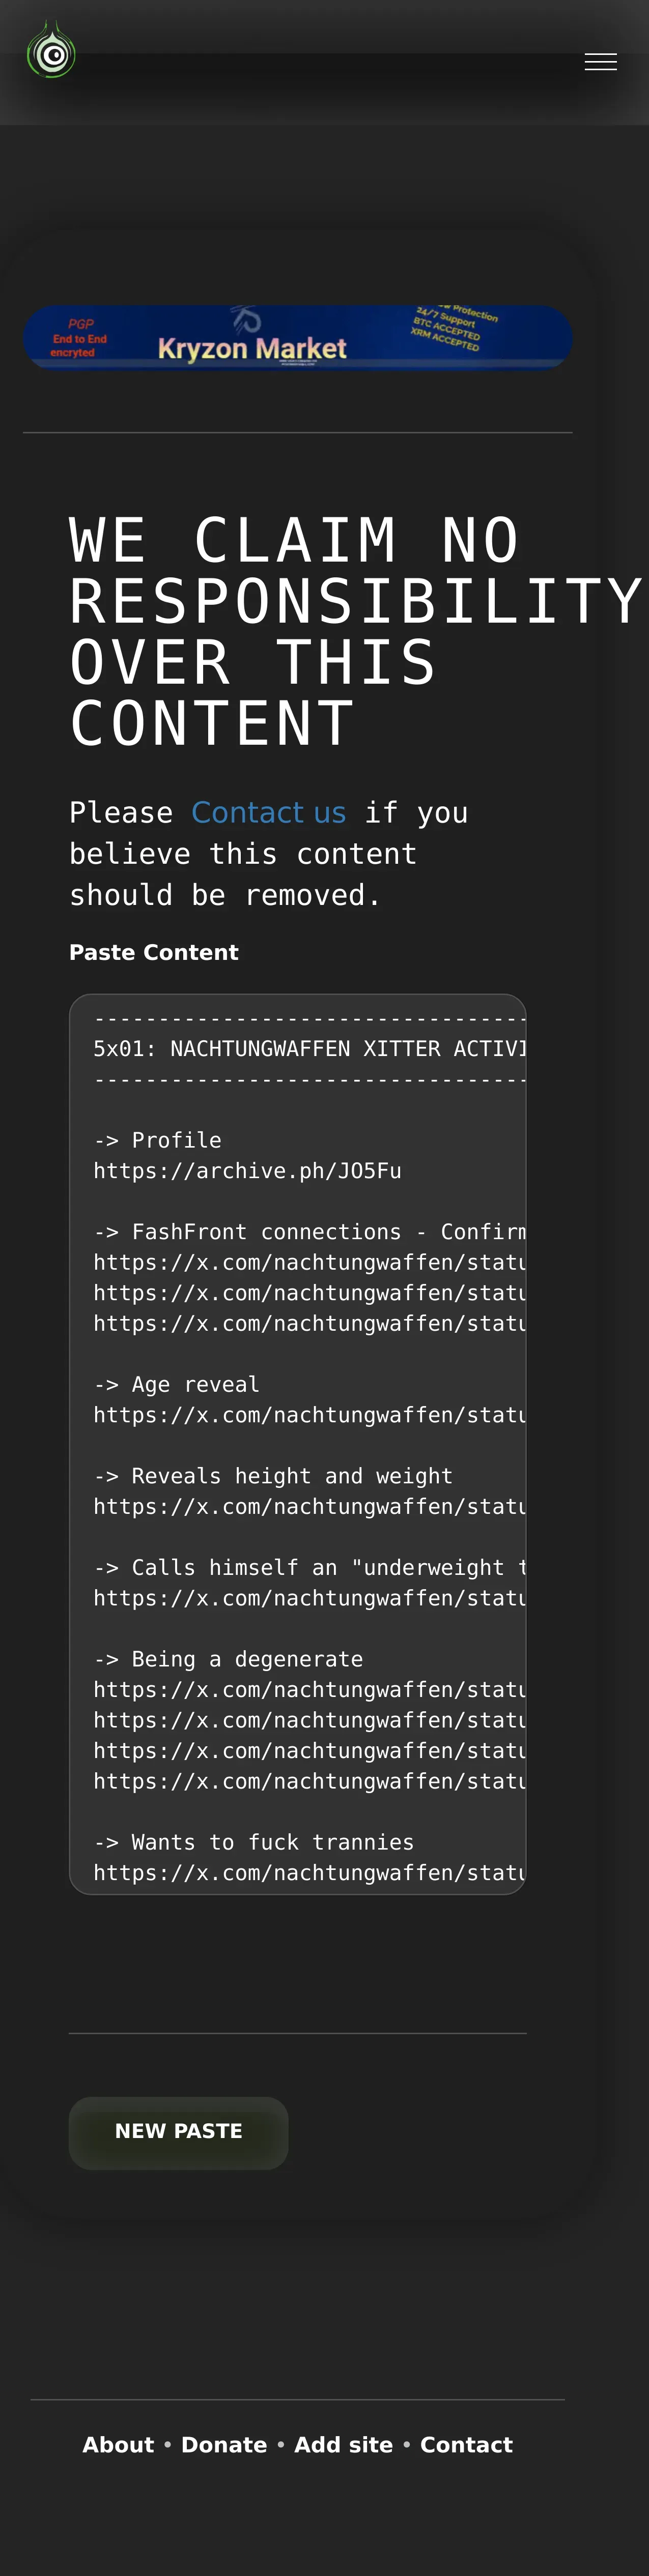Click the paste title line "5x01"
The height and width of the screenshot is (2576, 649).
[x=308, y=1049]
